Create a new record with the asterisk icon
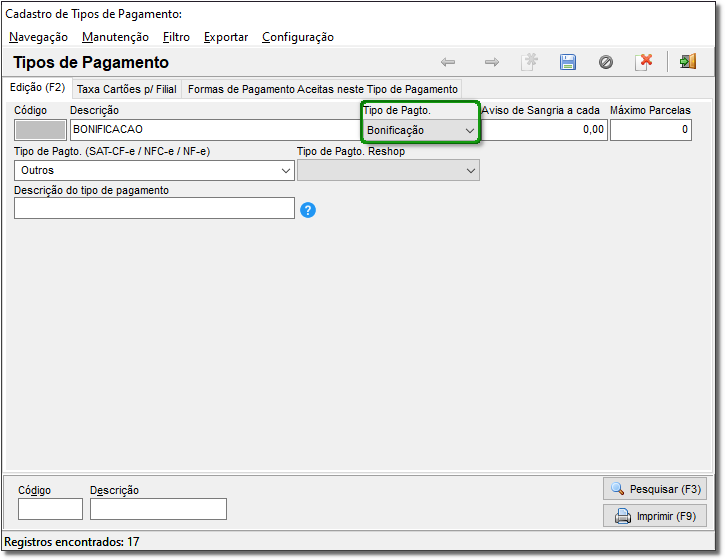This screenshot has width=725, height=560. [529, 62]
